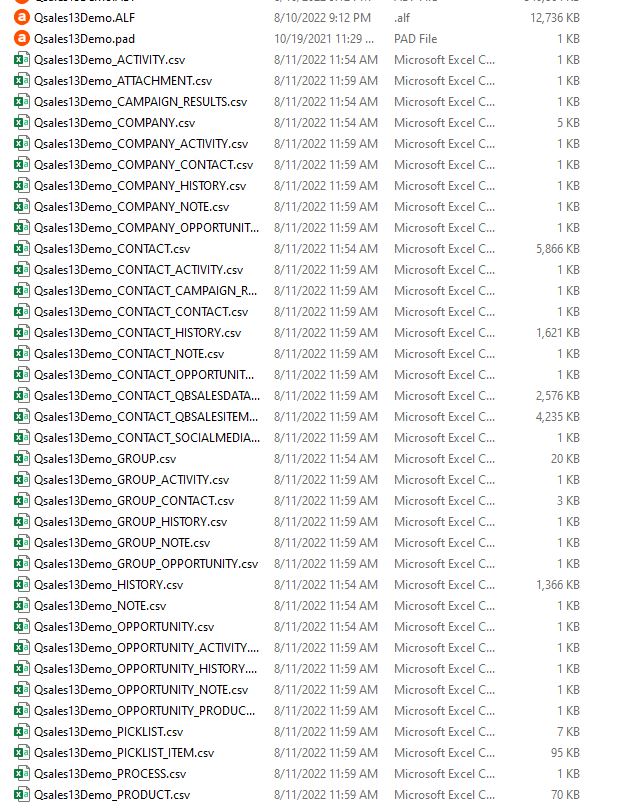Select truncated file name Qsales13Demo_OPPORTUNITY_PRODUC...
The width and height of the screenshot is (624, 808).
145,711
